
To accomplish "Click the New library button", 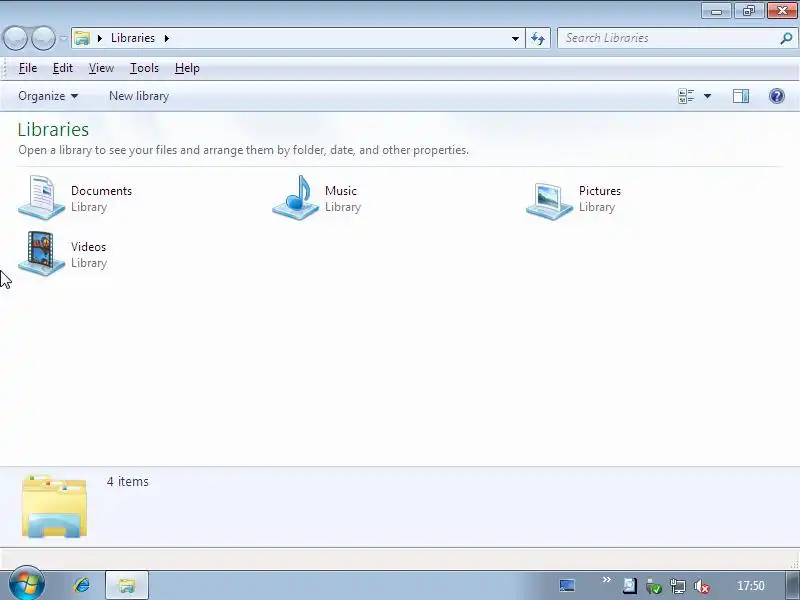I will click(x=139, y=96).
